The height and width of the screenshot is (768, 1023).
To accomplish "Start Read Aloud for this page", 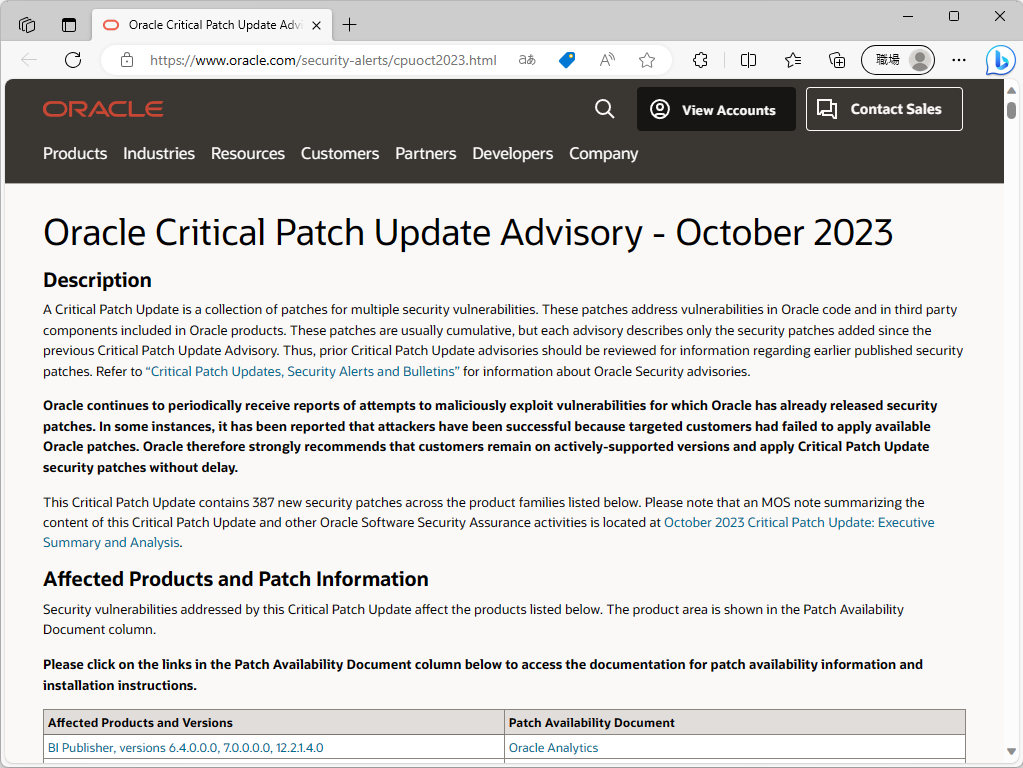I will [606, 60].
